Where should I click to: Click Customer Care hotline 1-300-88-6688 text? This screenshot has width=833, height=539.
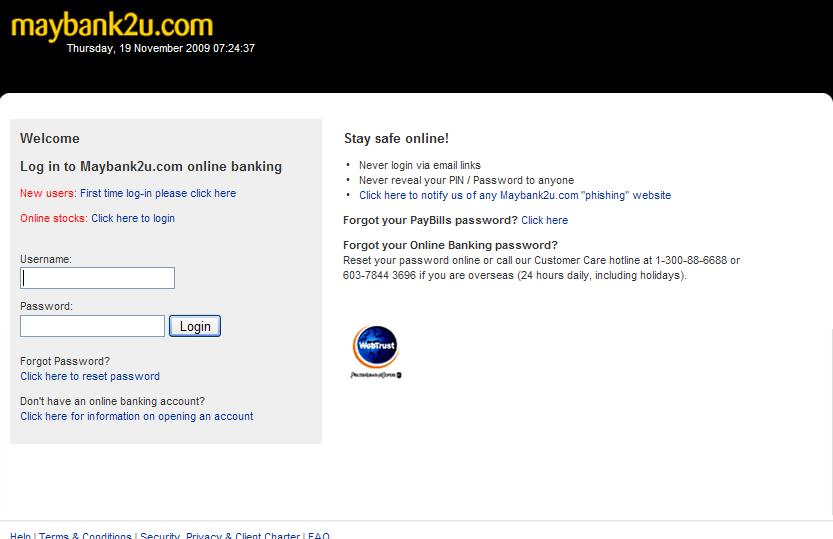[691, 260]
